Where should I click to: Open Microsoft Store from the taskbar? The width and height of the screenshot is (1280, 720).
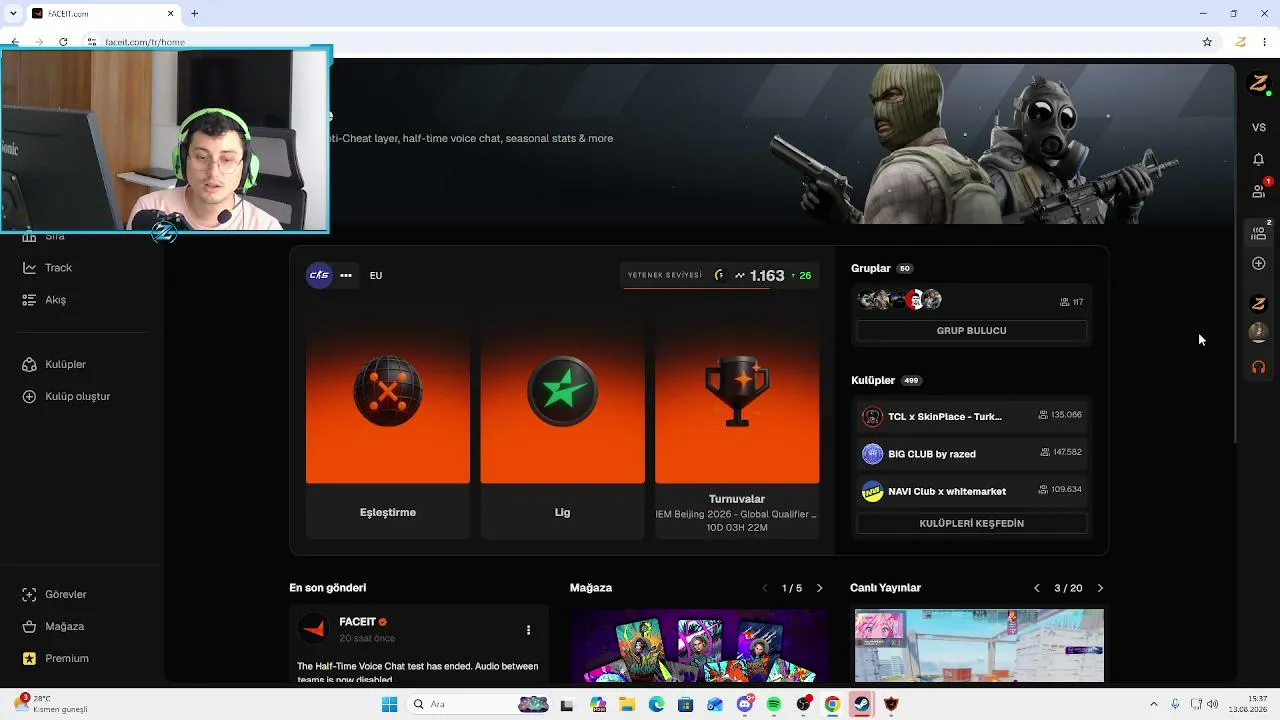pos(685,705)
